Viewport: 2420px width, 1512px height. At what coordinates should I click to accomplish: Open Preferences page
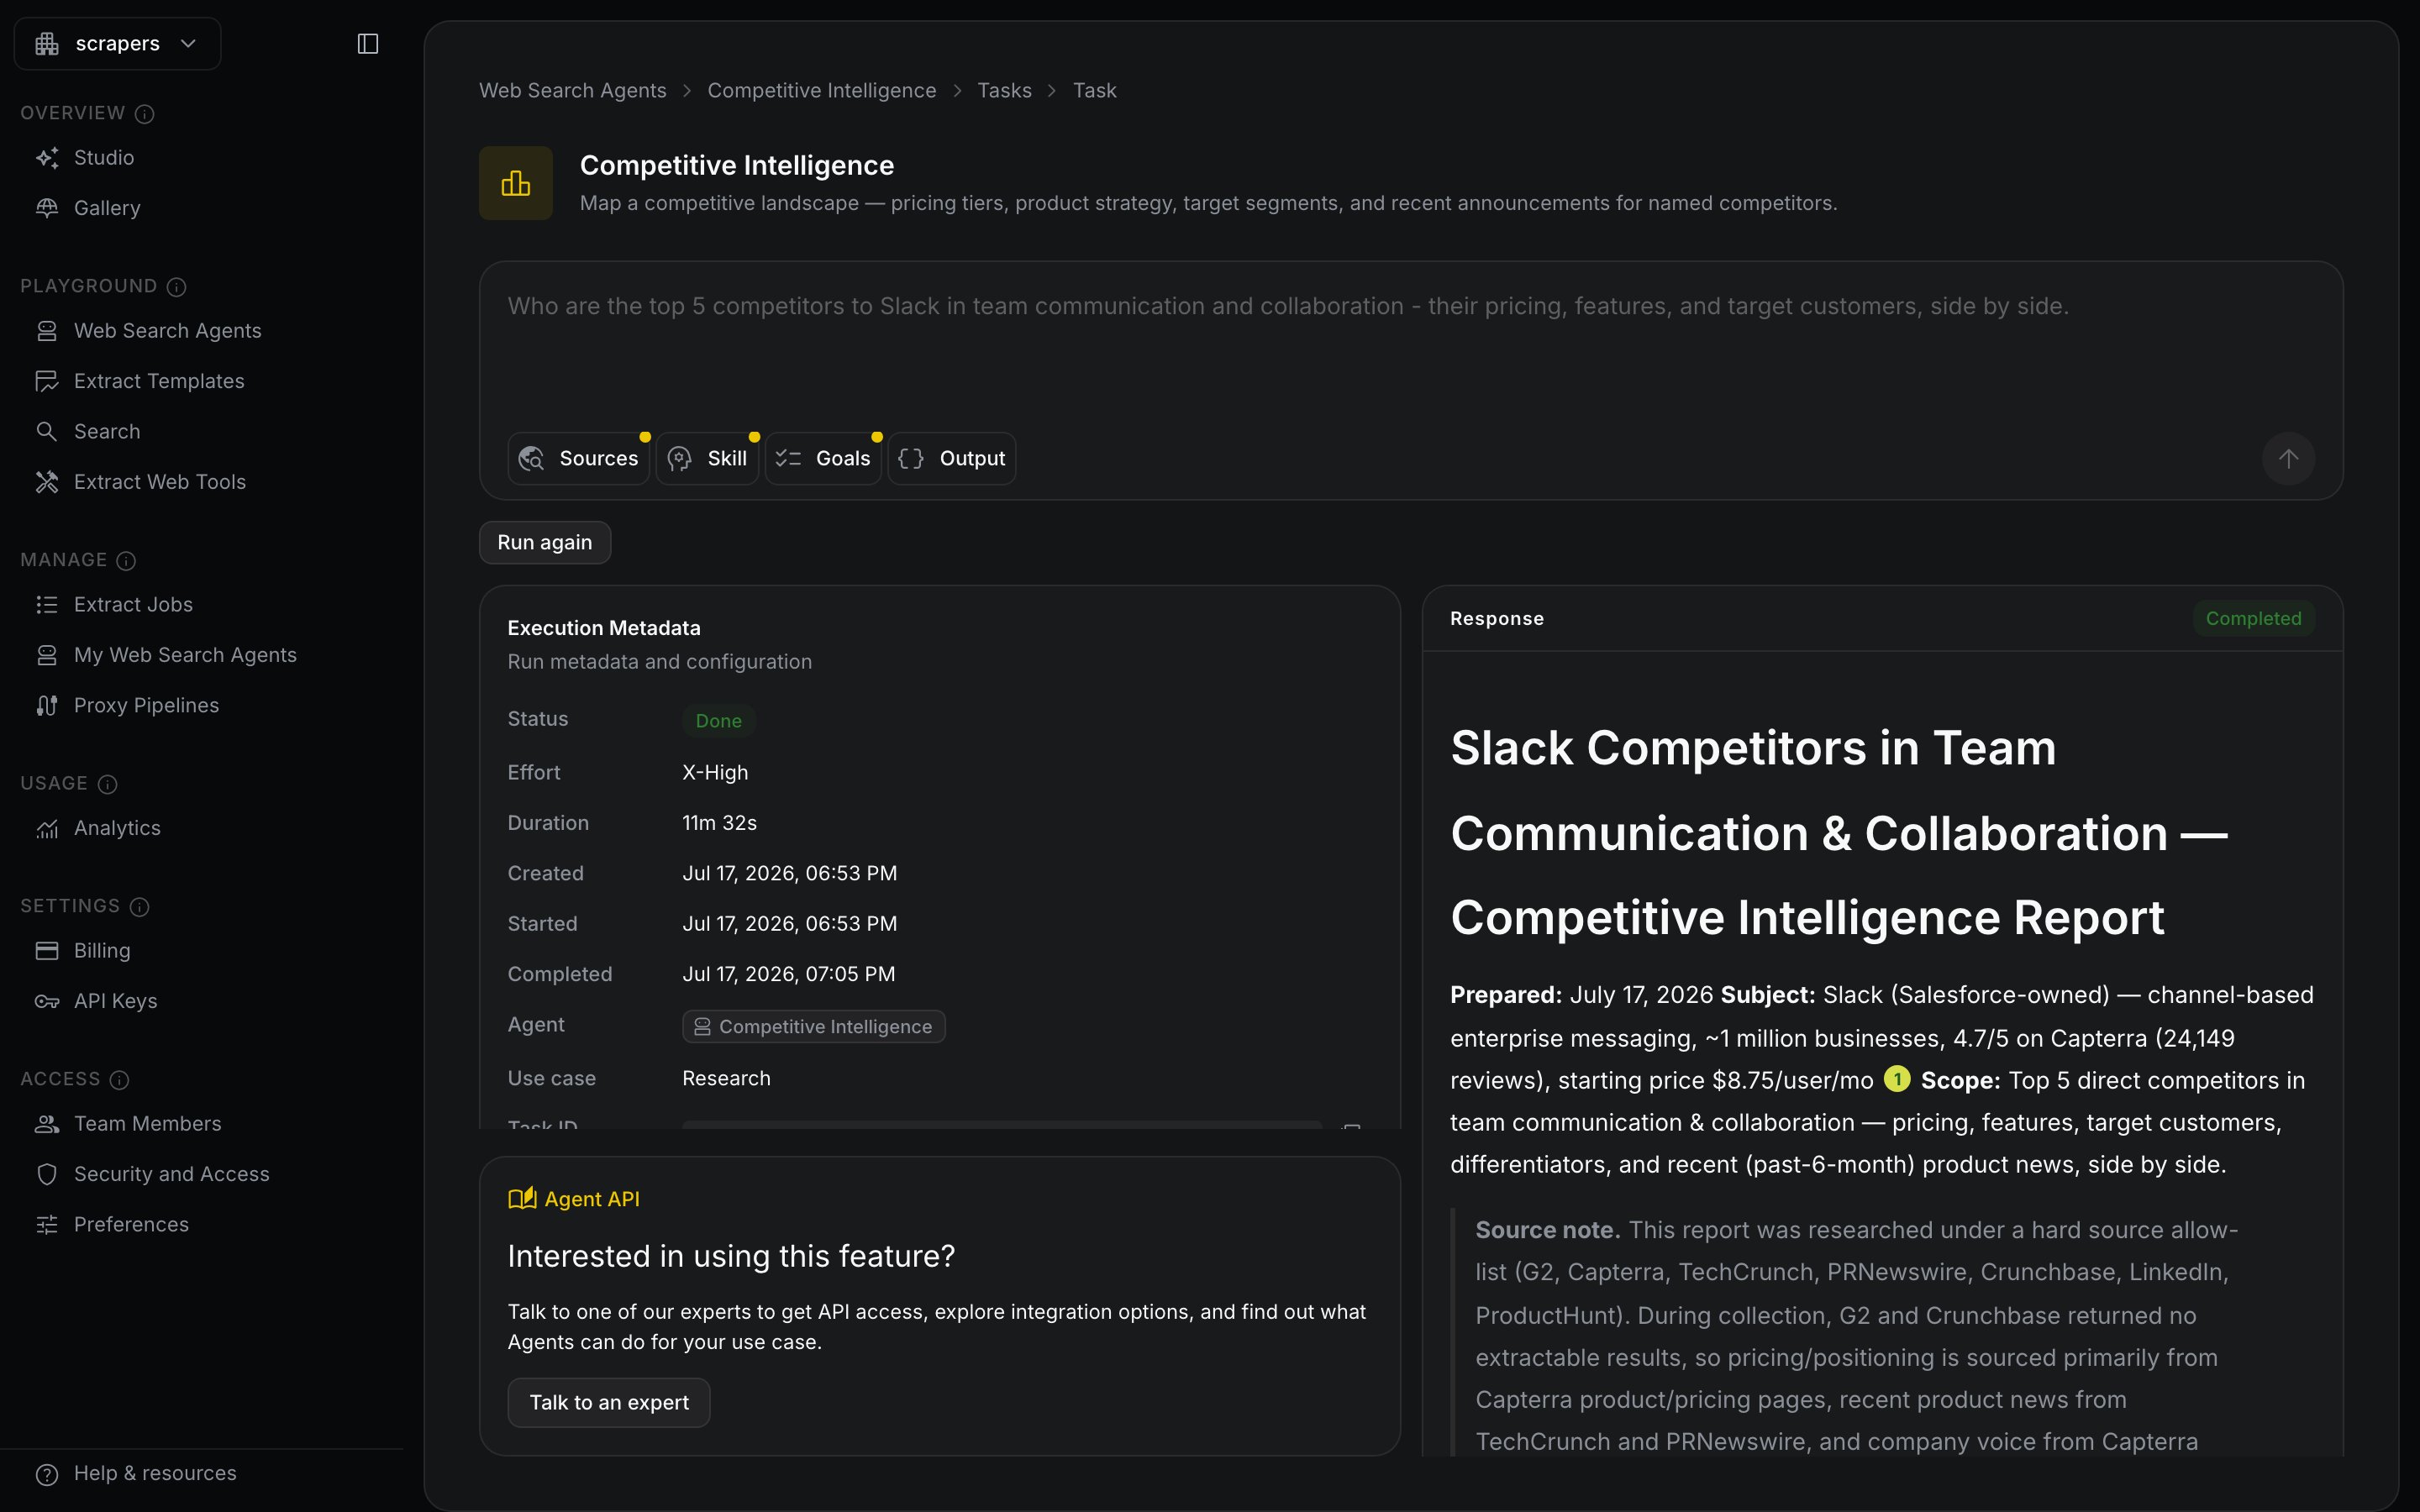coord(131,1224)
